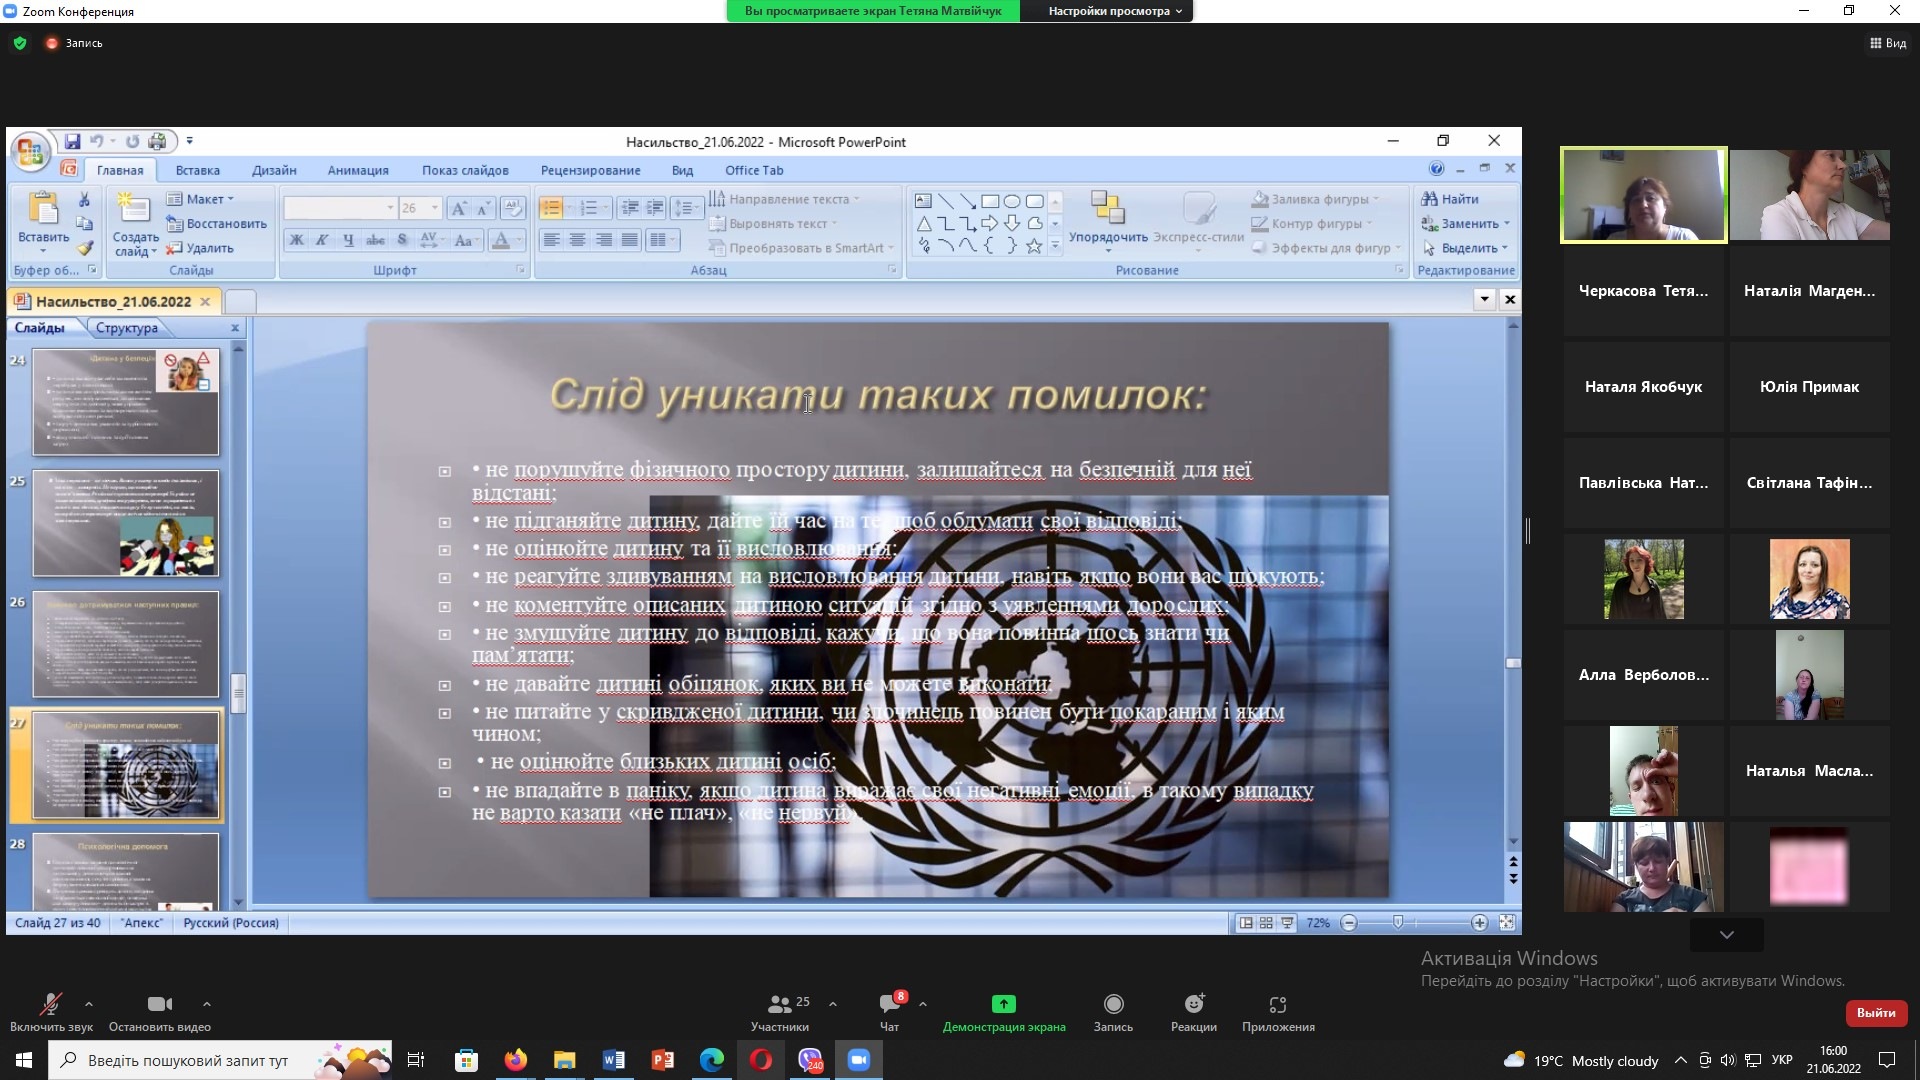Expand more participants chevron below gallery
Screen dimensions: 1920x1080
[x=1726, y=935]
